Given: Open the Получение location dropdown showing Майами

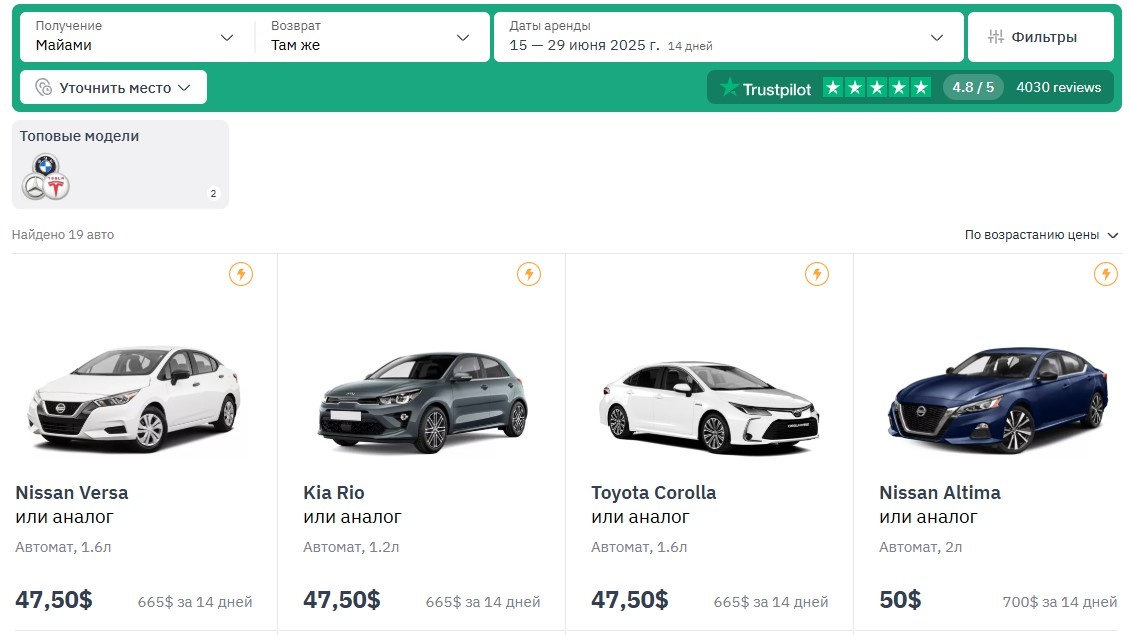Looking at the screenshot, I should tap(135, 36).
